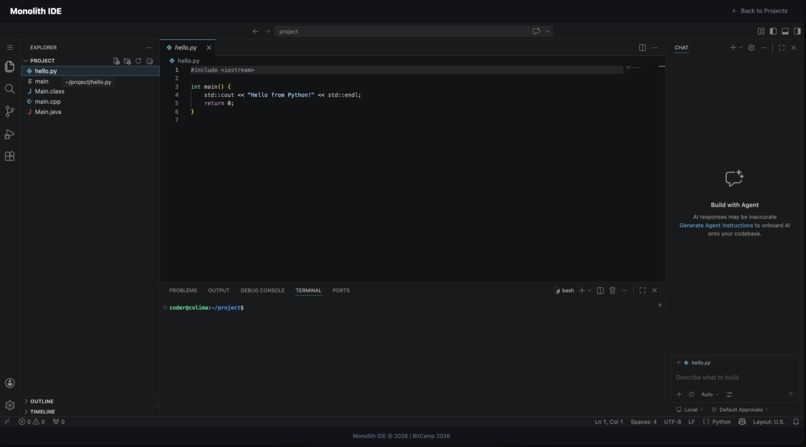
Task: Open the new chat dropdown arrow
Action: (x=741, y=47)
